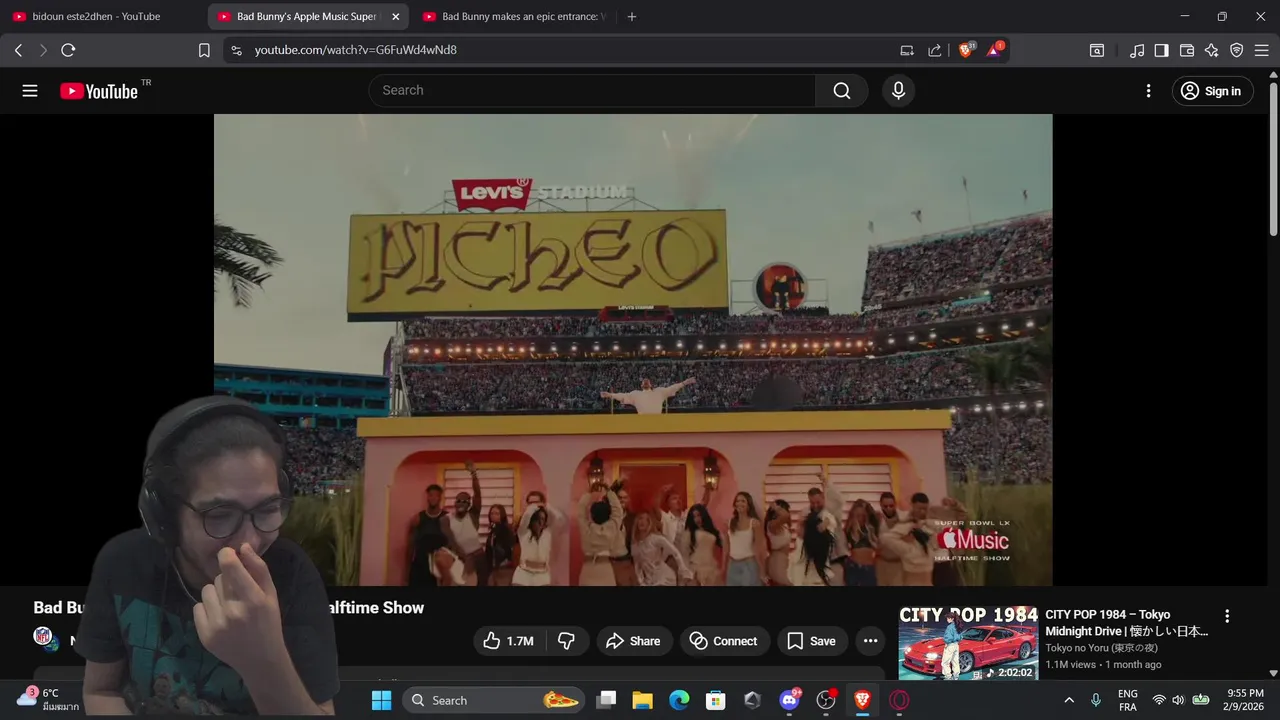The image size is (1280, 720).
Task: Open Leo AI sparkle icon
Action: [1211, 50]
